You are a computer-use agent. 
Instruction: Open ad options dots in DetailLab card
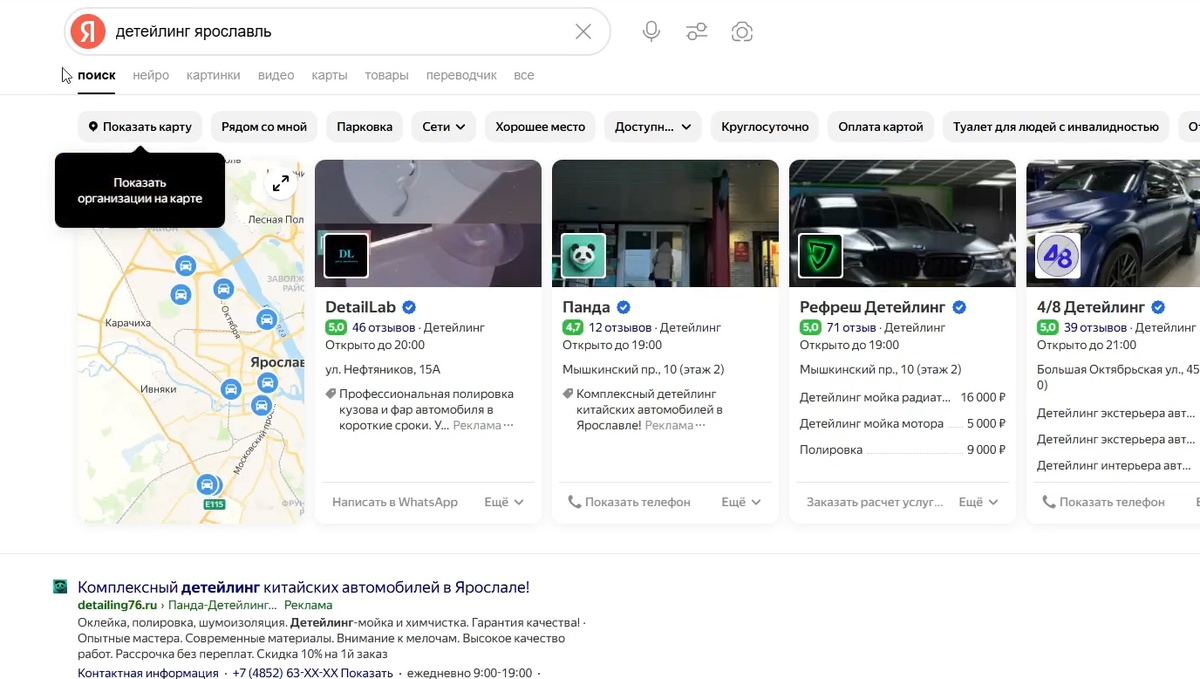(508, 425)
